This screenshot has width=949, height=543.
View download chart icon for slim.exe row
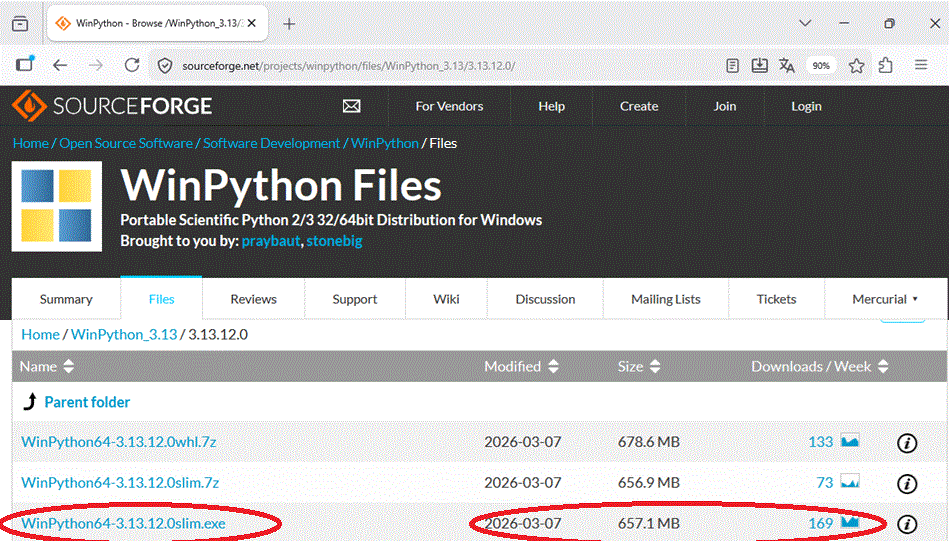[850, 522]
